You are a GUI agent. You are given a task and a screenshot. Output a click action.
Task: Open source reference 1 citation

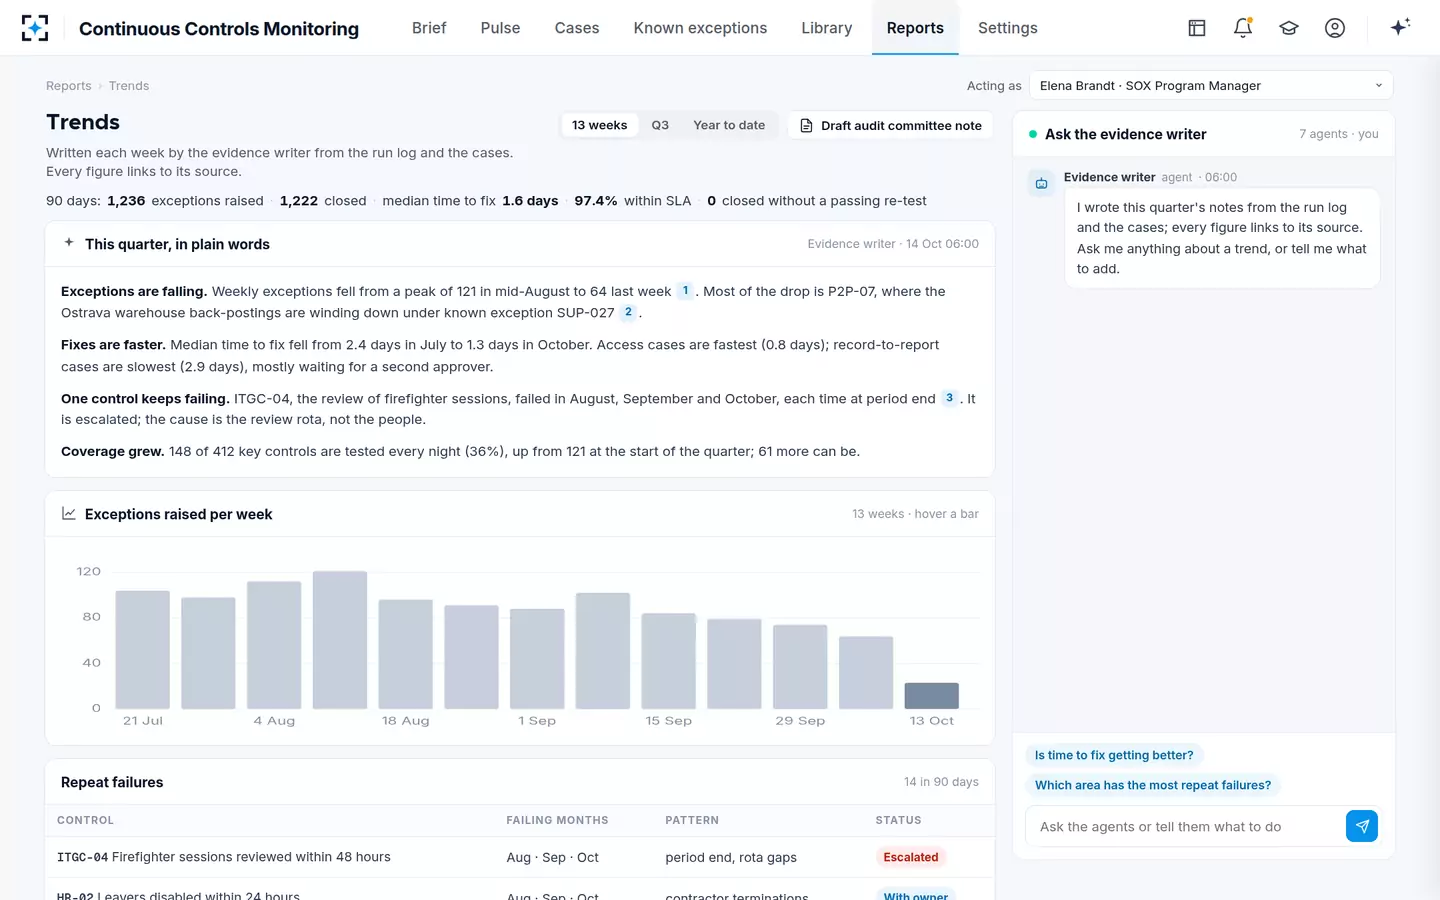tap(685, 291)
